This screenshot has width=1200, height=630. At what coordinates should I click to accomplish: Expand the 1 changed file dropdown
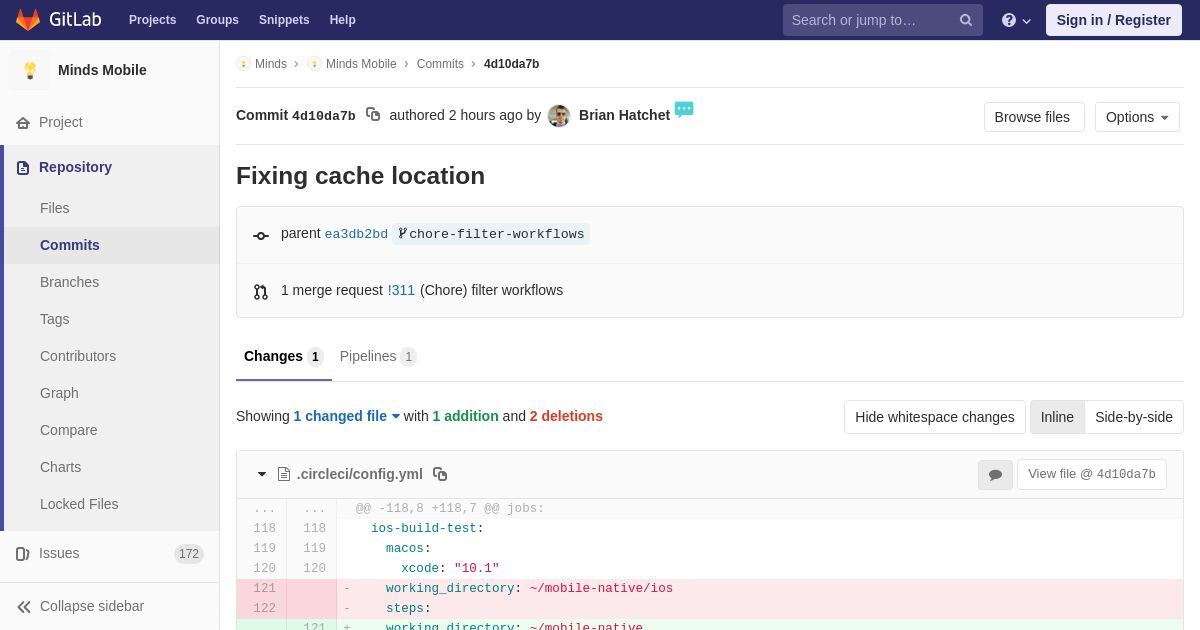click(x=346, y=416)
